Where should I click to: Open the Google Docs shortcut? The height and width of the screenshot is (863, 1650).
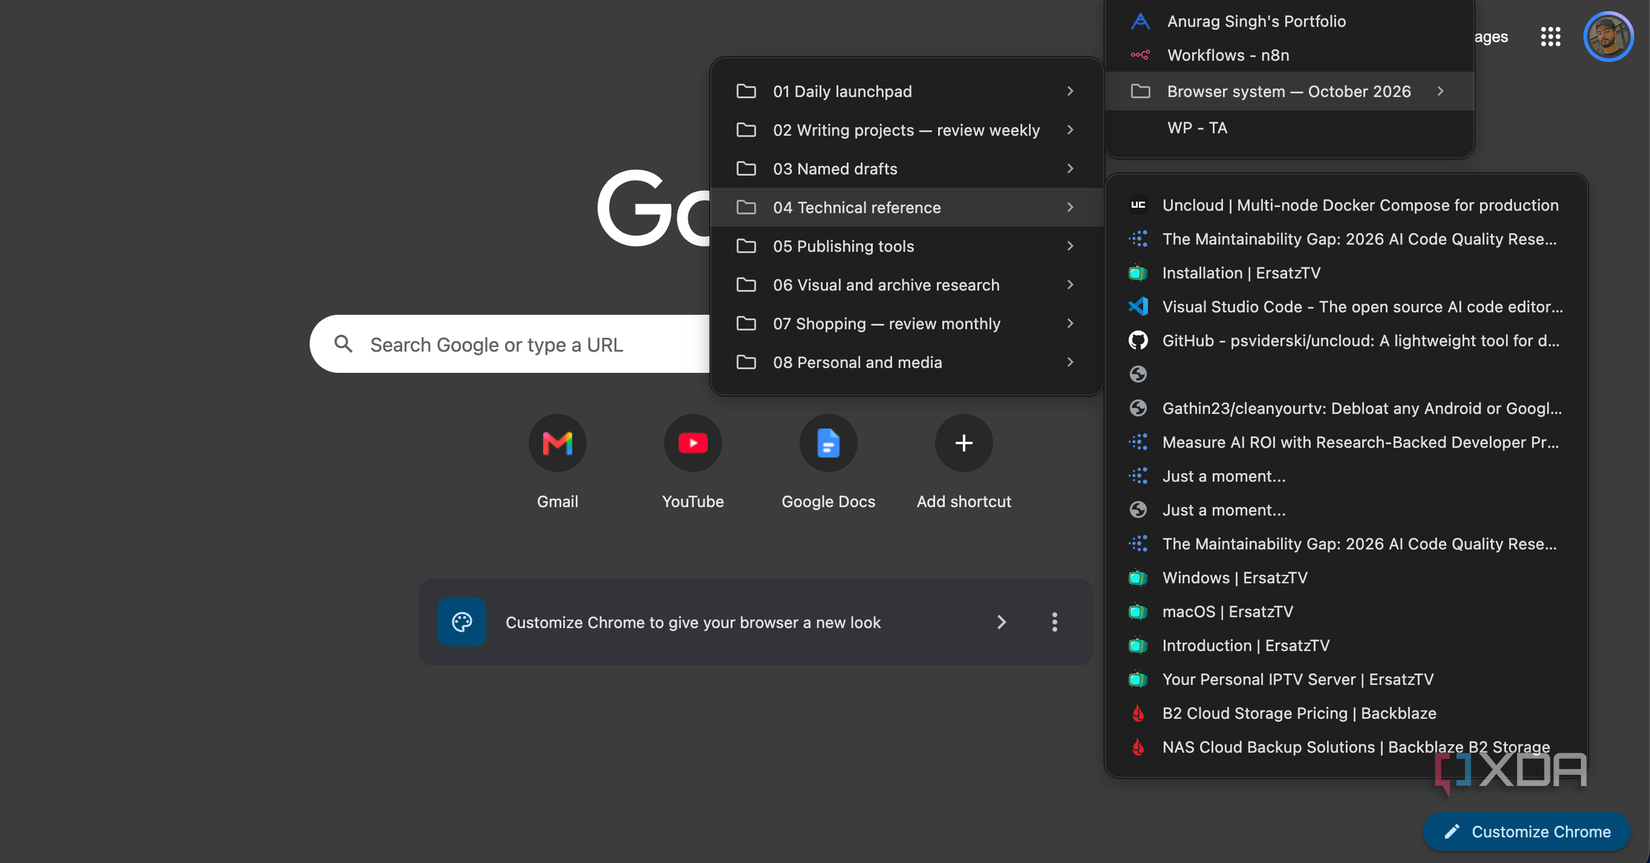828,463
